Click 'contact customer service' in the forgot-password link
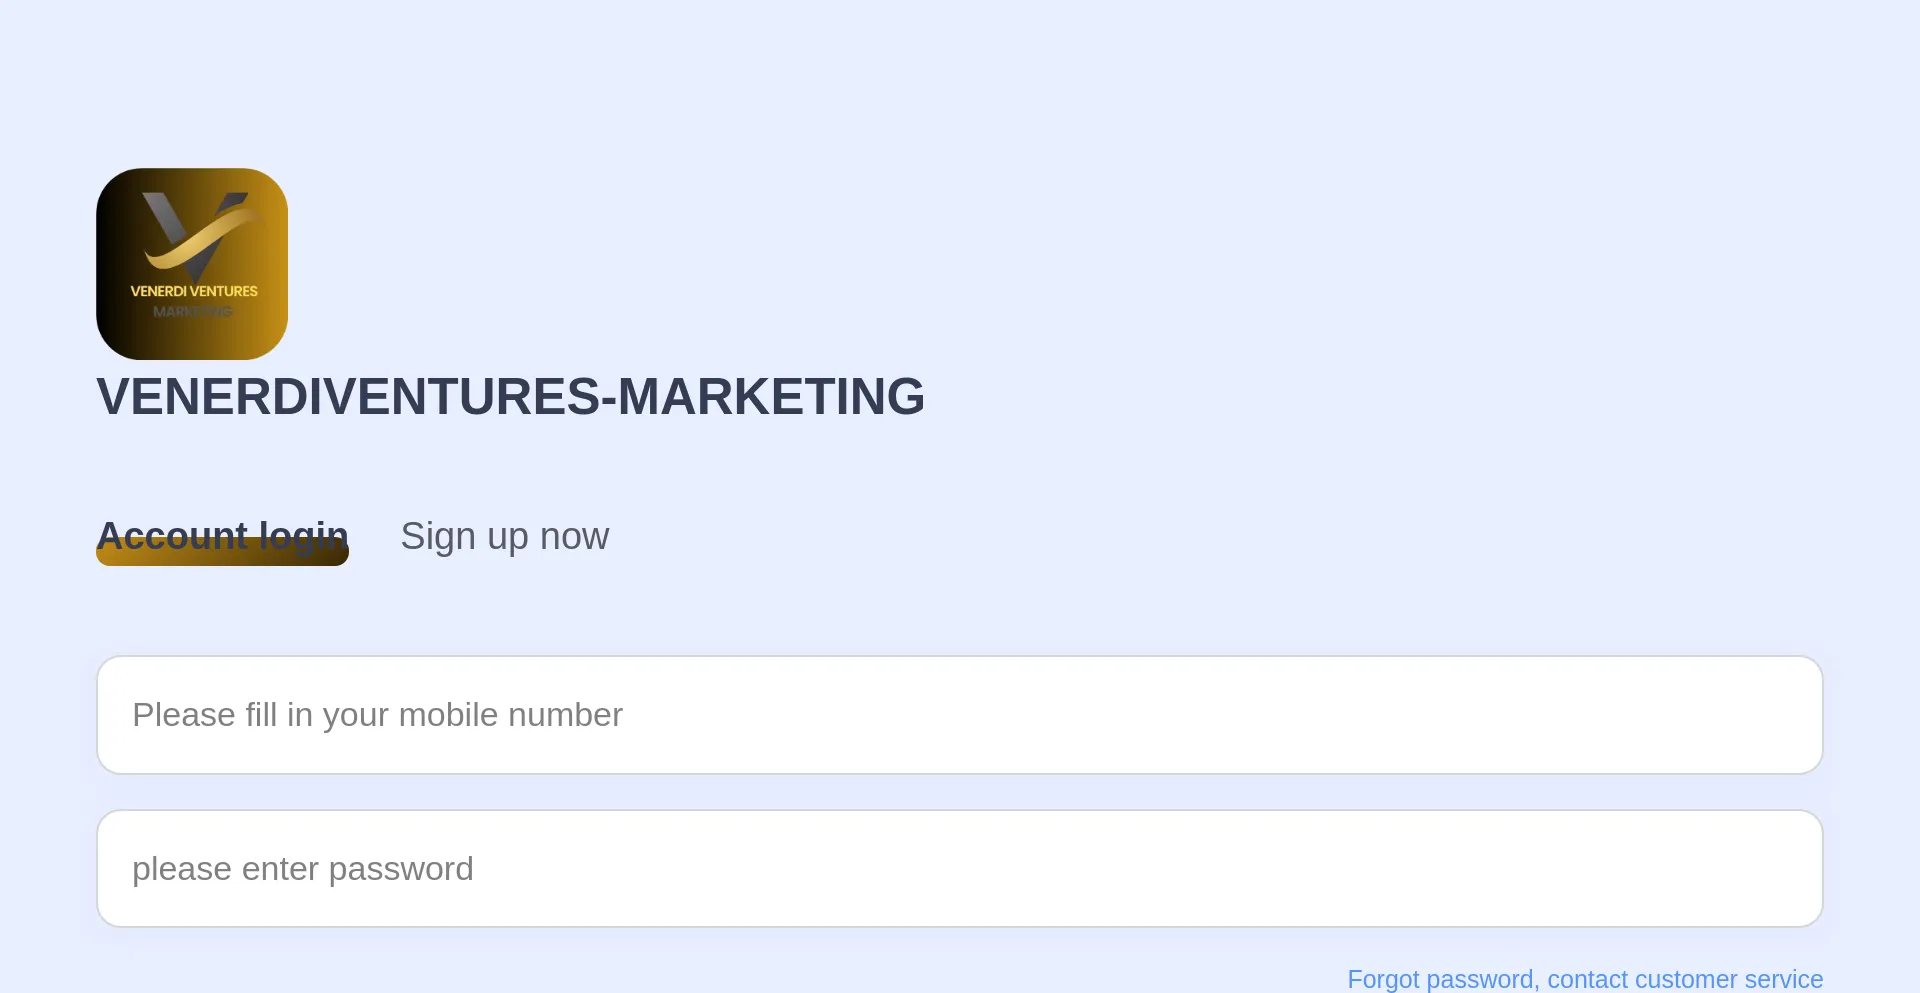This screenshot has height=993, width=1920. tap(1685, 979)
